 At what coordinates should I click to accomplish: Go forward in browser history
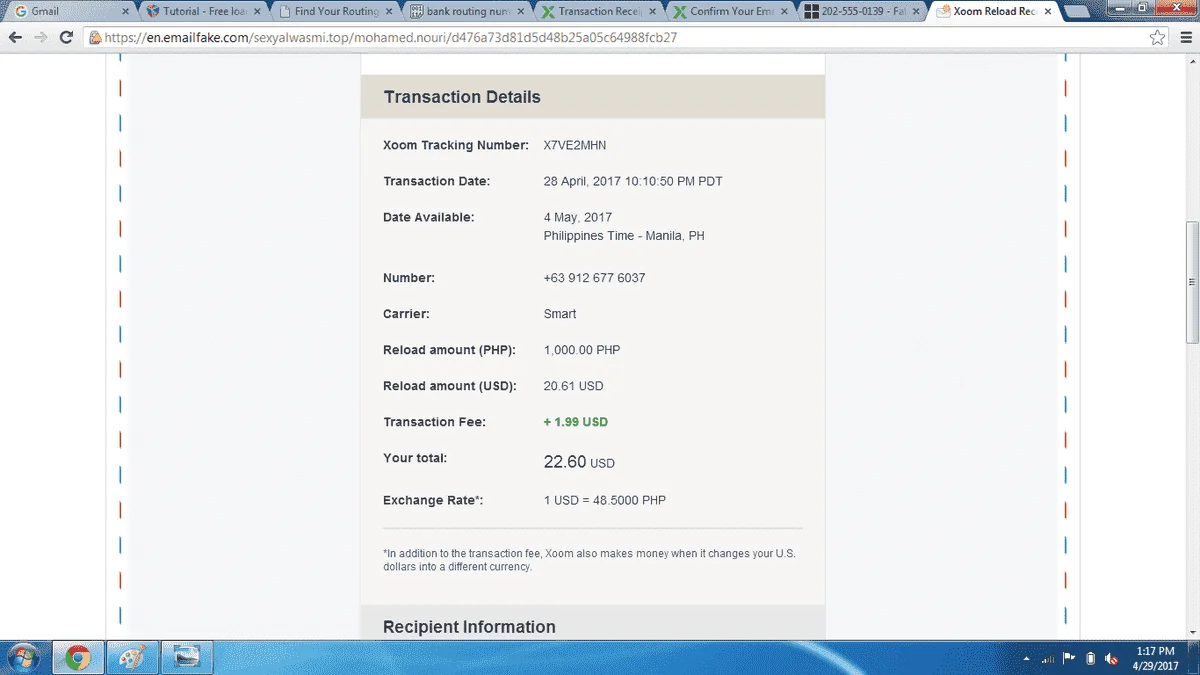(40, 37)
